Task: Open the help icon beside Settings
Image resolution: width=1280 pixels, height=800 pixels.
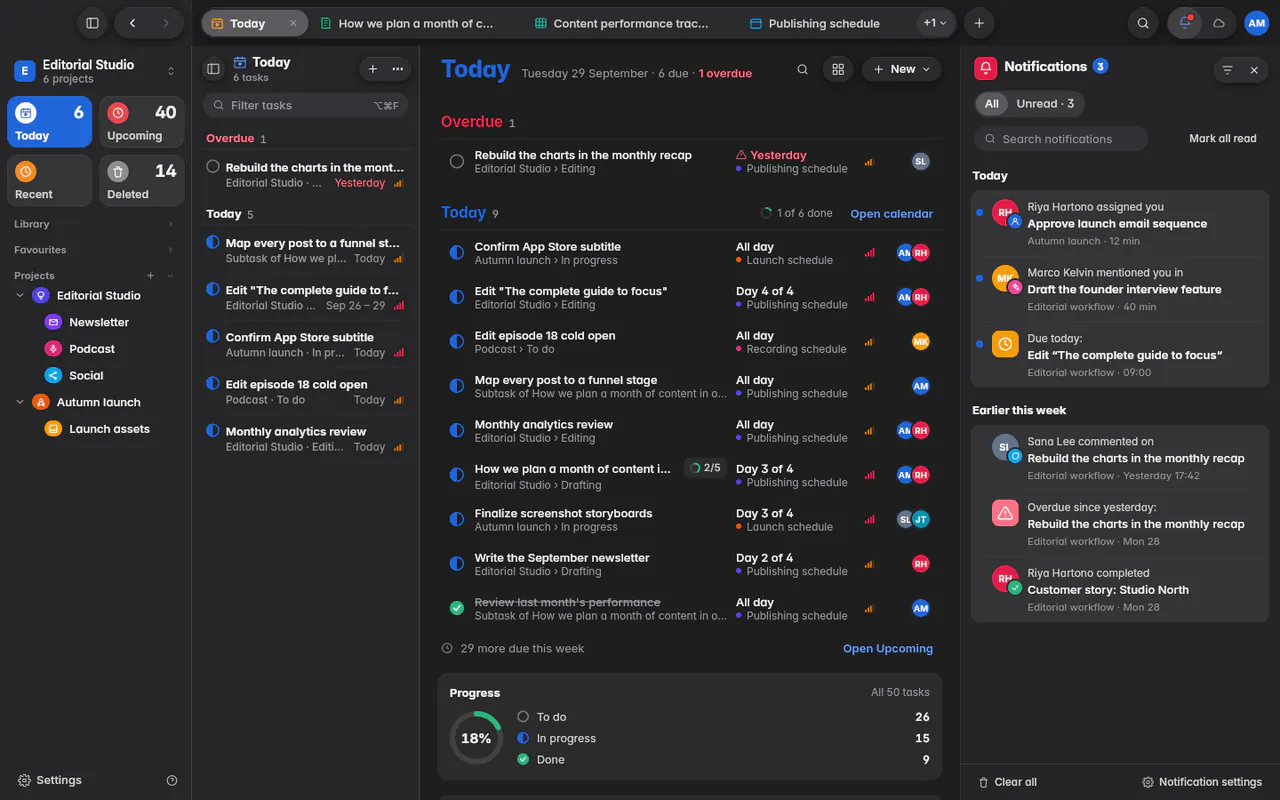Action: coord(172,780)
